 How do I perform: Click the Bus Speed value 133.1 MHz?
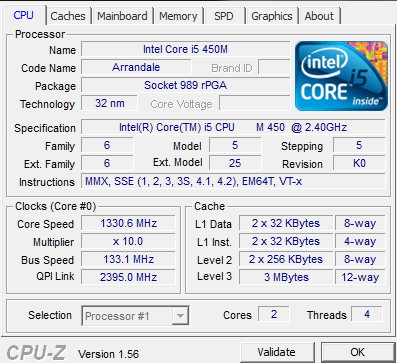(x=128, y=259)
